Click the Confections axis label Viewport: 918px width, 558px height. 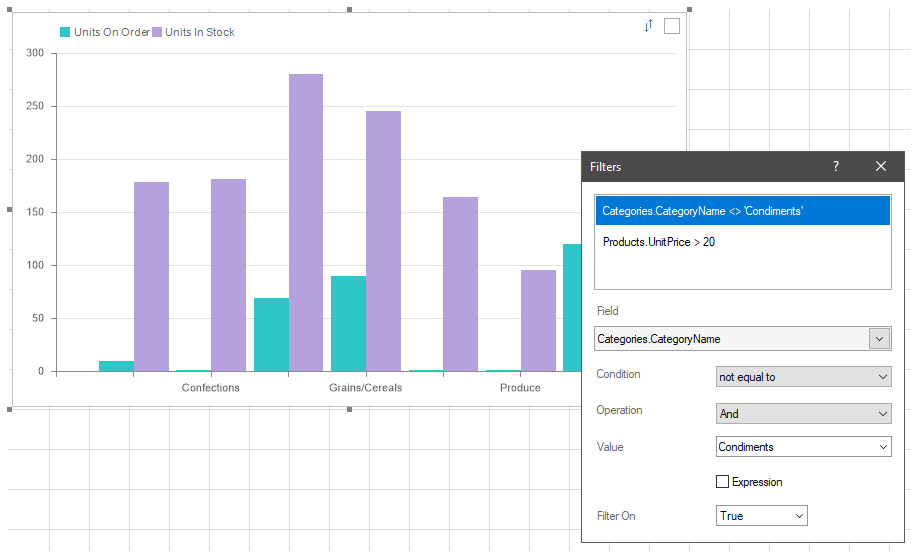coord(210,388)
